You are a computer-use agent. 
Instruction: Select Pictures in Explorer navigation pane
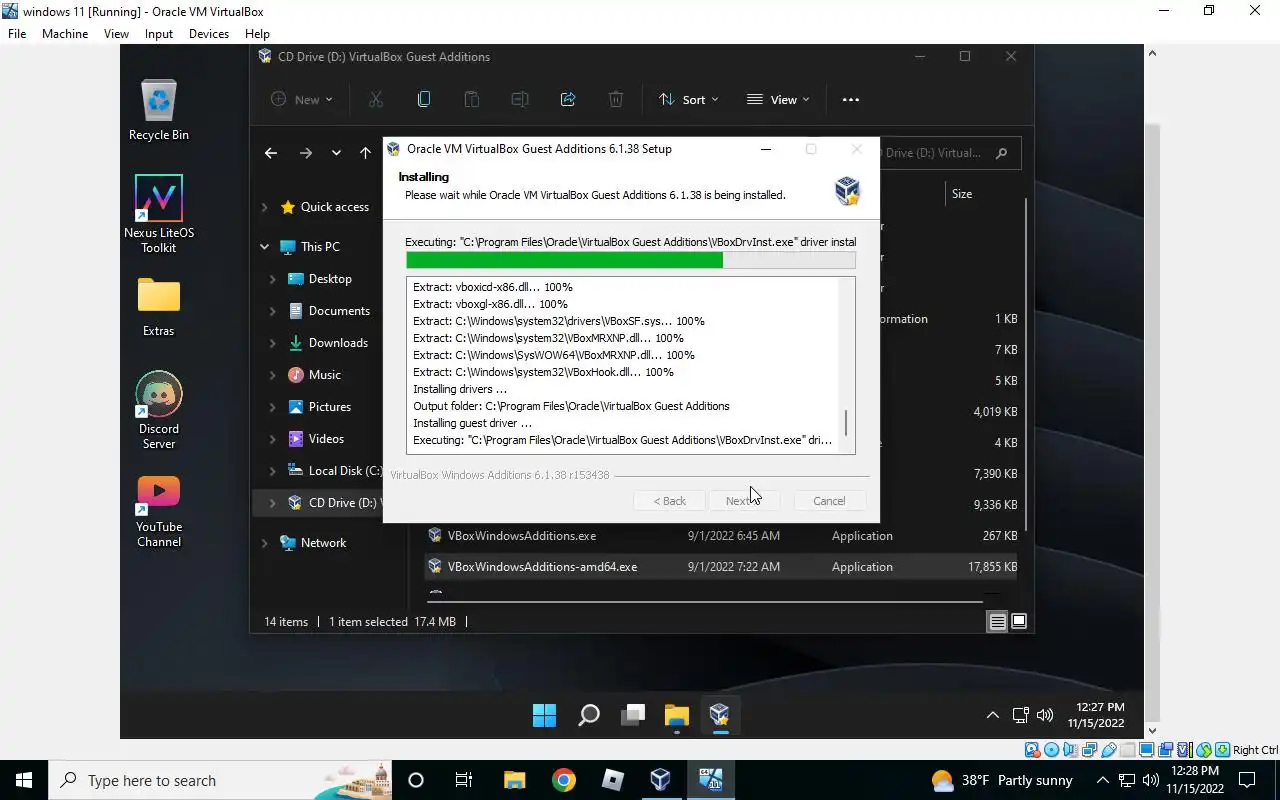tap(330, 407)
